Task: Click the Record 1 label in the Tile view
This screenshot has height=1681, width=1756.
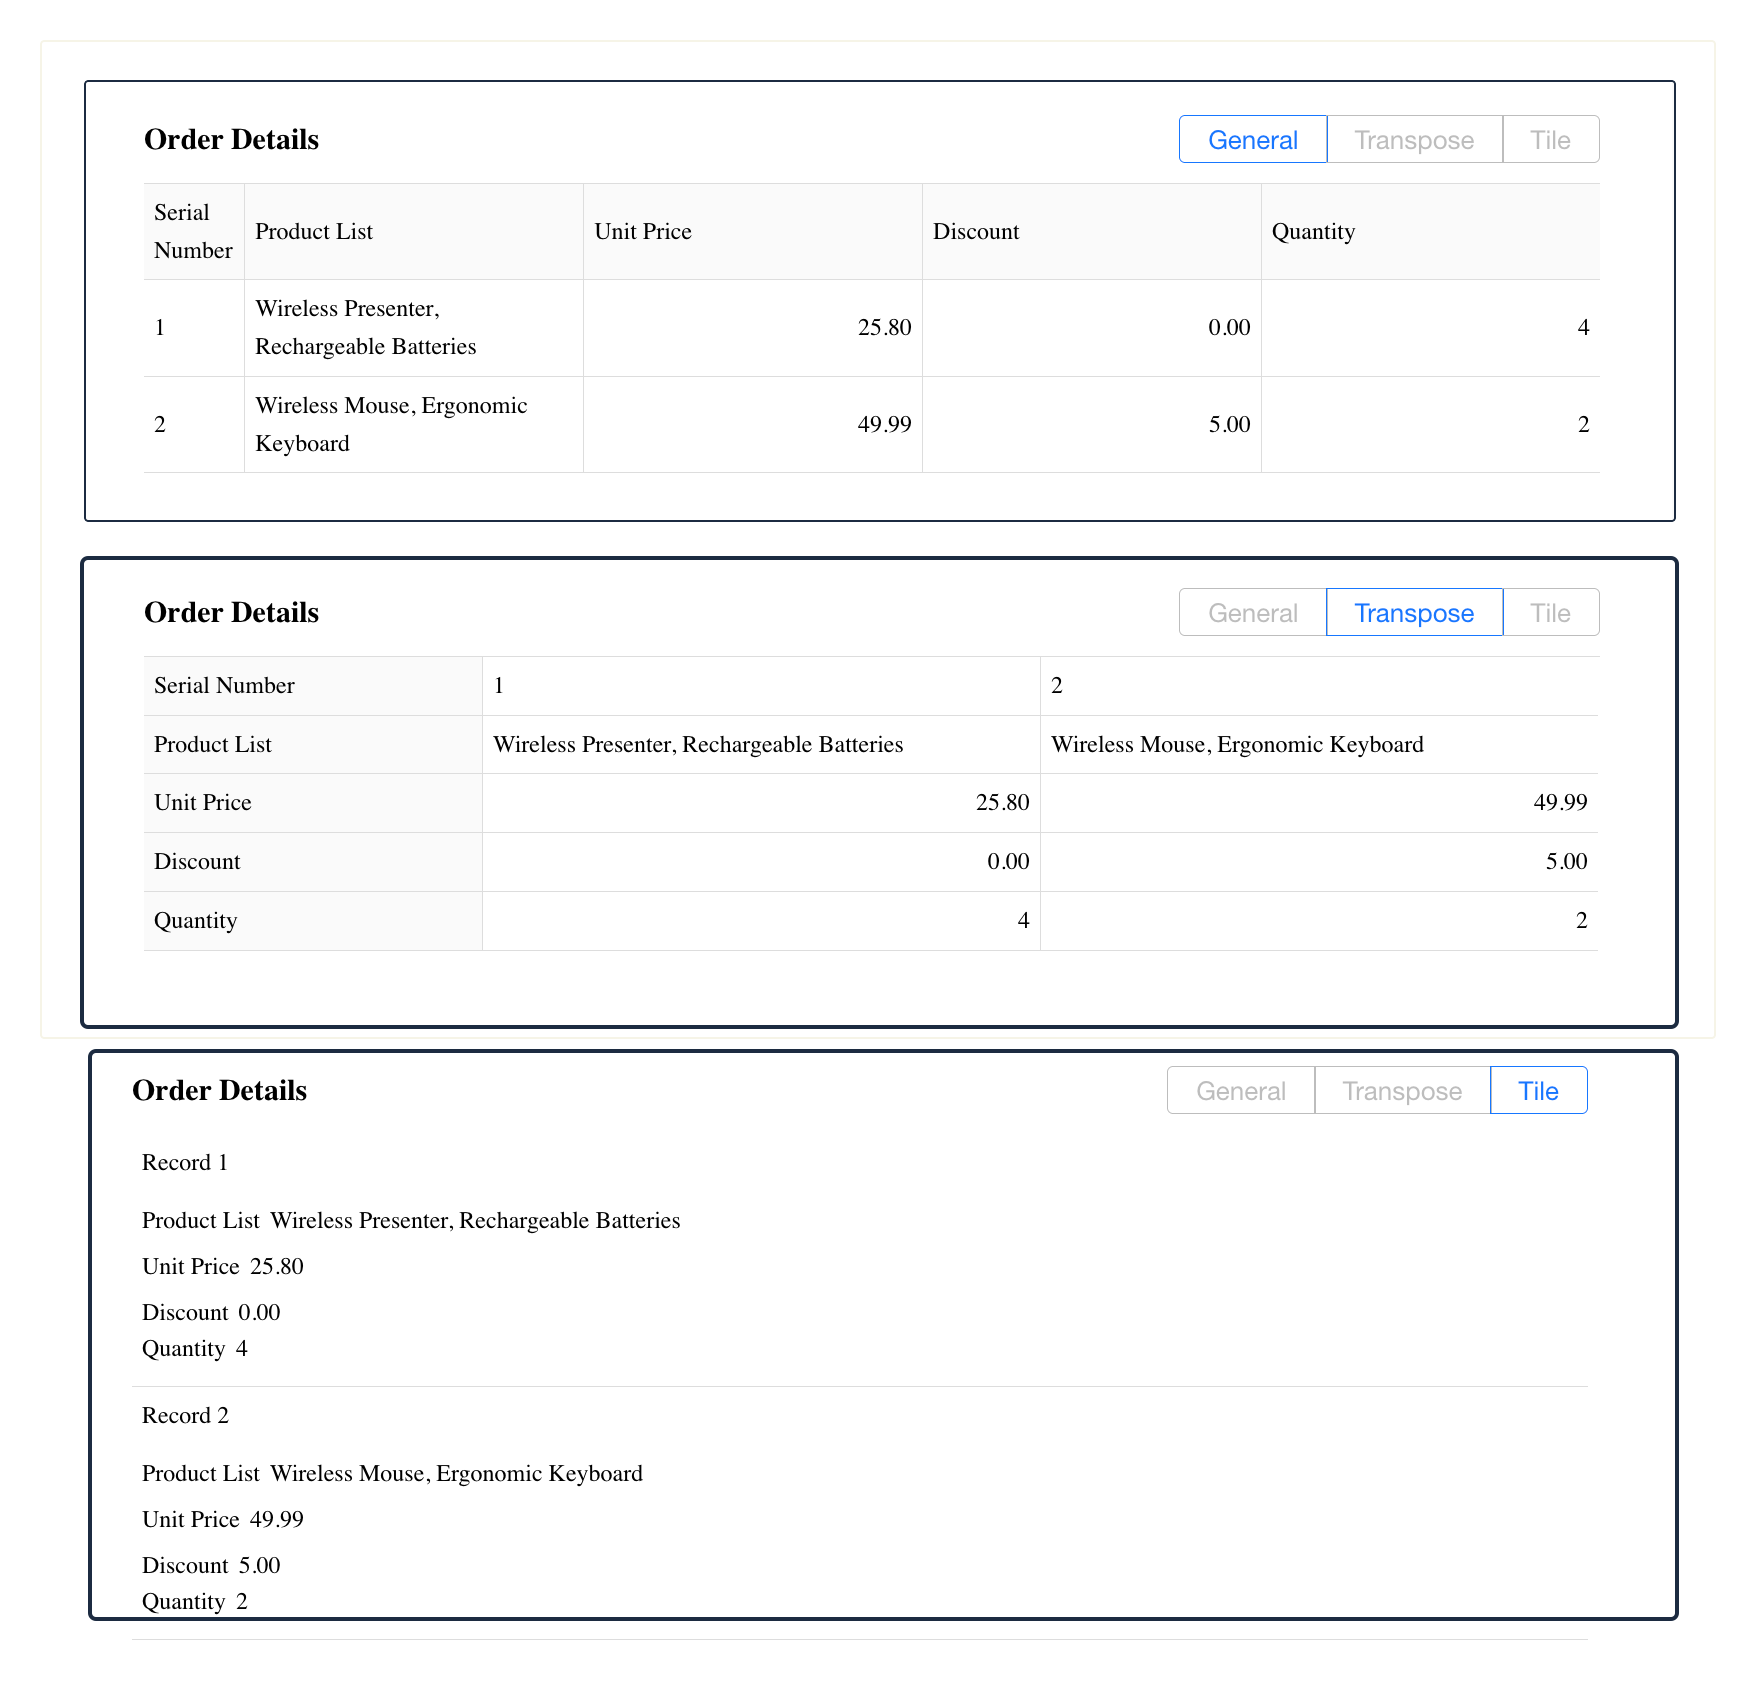Action: tap(185, 1163)
